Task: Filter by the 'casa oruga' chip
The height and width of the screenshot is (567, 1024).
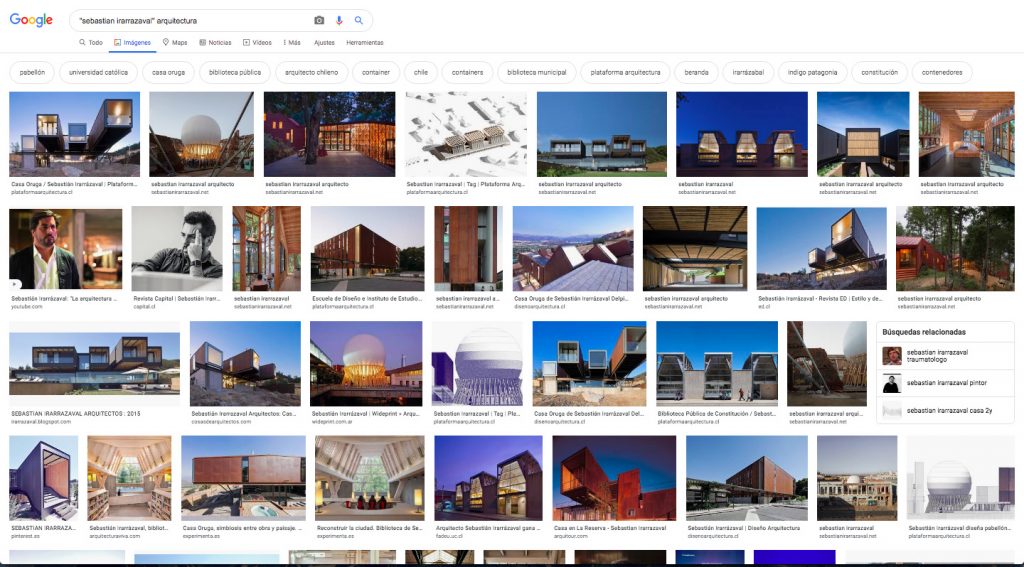Action: 168,72
